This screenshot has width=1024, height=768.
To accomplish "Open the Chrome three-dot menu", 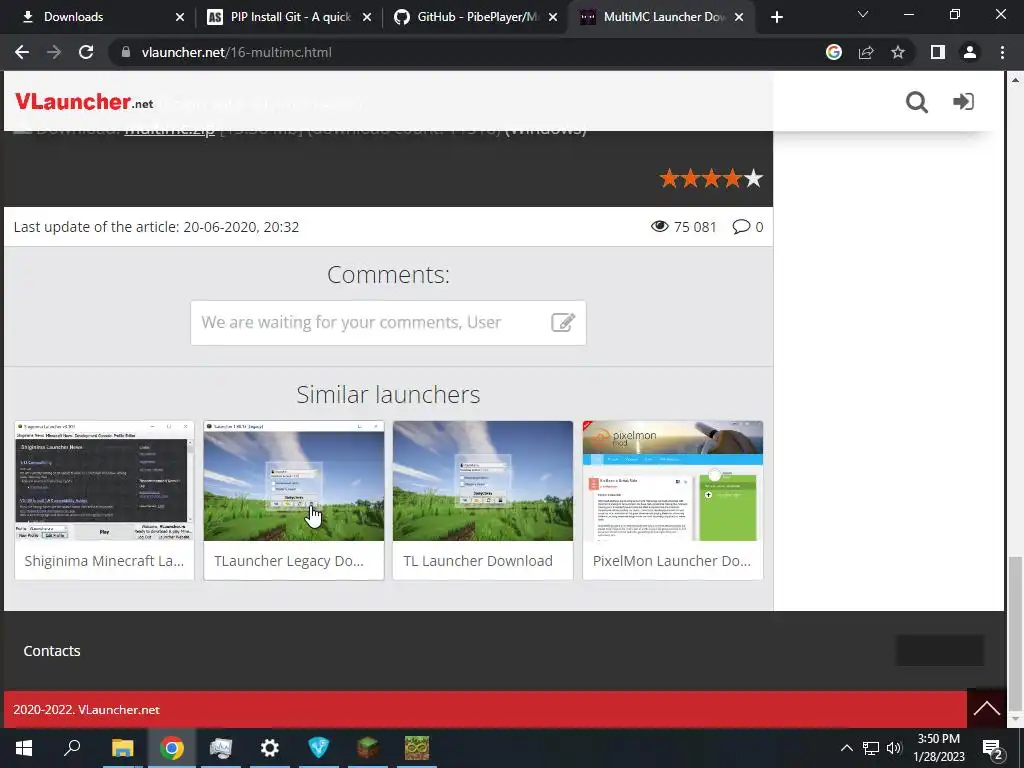I will (x=1002, y=52).
